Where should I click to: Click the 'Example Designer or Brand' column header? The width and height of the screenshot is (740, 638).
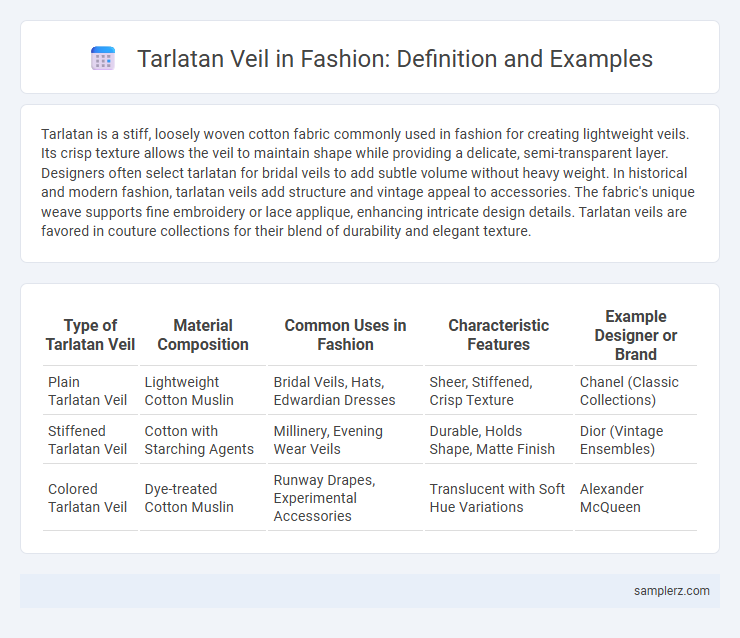(x=636, y=335)
